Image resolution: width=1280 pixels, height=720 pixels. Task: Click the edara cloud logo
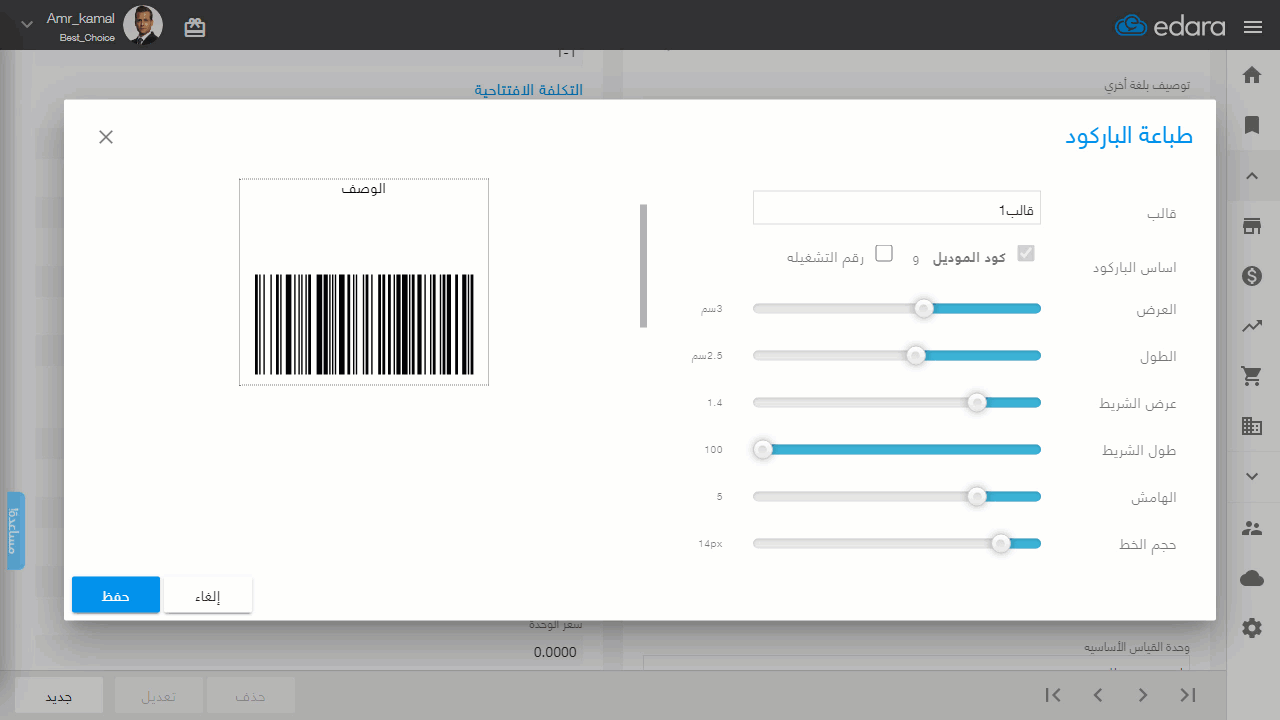[x=1170, y=26]
